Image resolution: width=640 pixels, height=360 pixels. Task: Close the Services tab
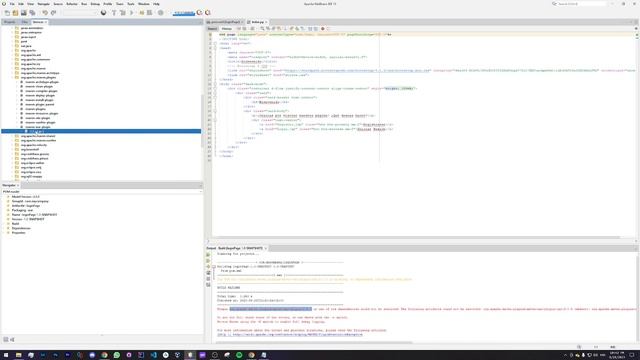[x=46, y=22]
